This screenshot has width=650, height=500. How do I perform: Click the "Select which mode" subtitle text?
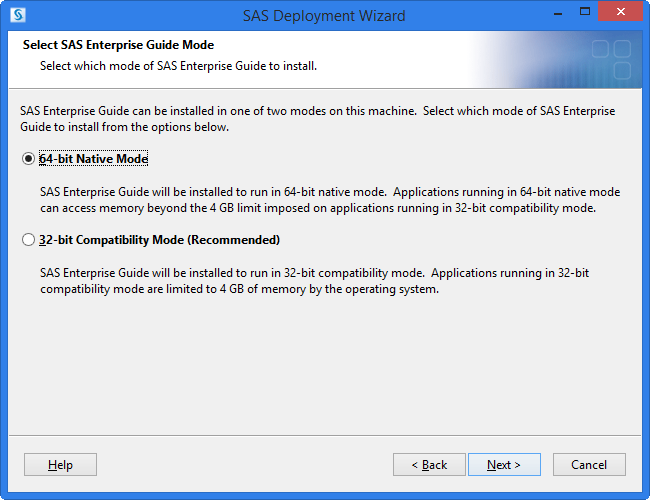(178, 66)
